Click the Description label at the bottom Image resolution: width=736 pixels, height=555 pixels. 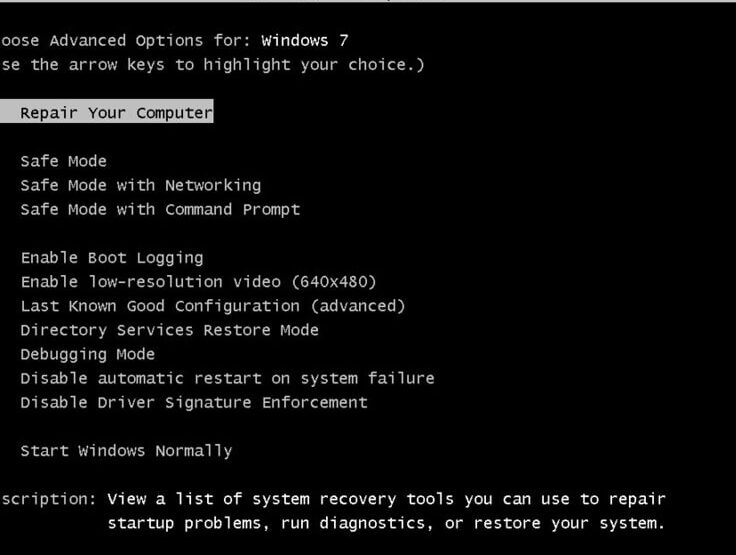(x=48, y=499)
